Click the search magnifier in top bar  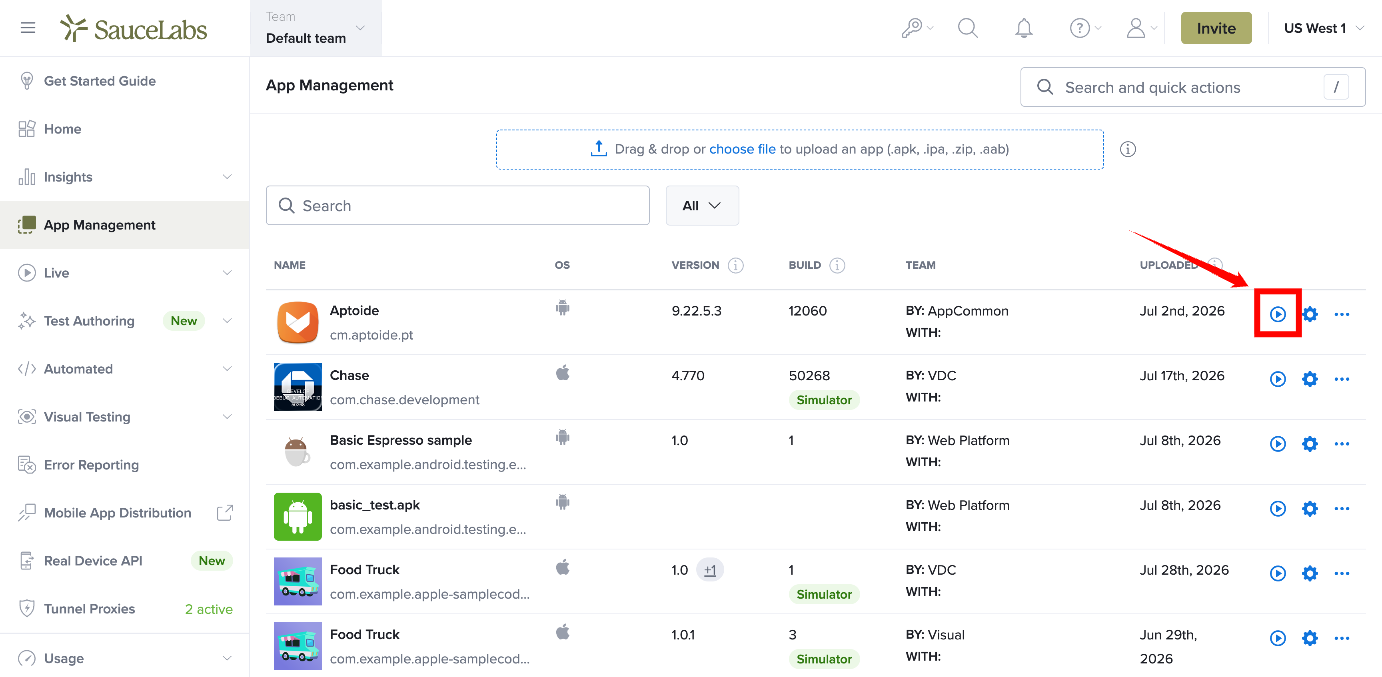pyautogui.click(x=968, y=28)
